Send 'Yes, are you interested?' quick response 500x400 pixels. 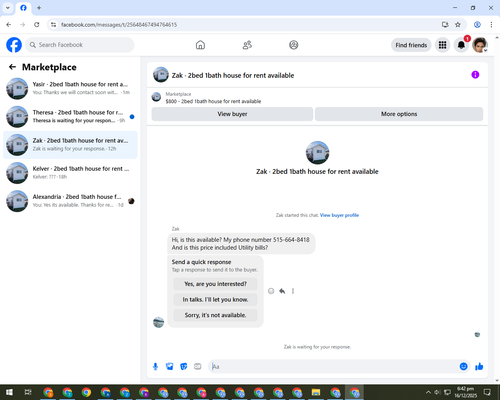[215, 284]
